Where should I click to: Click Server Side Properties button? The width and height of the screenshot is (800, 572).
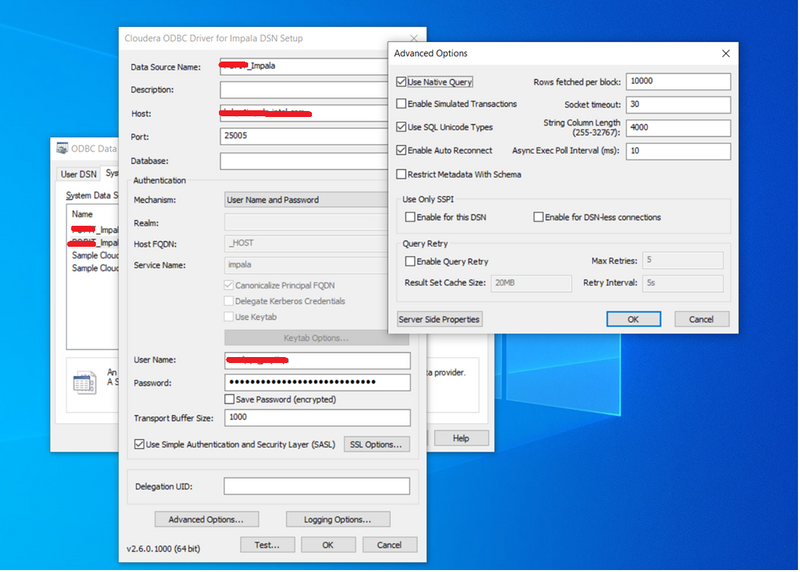point(439,319)
